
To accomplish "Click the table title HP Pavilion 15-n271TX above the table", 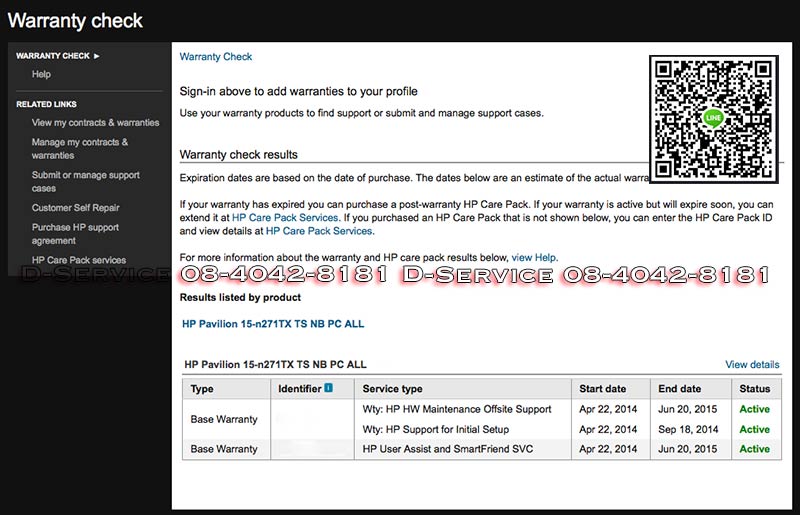I will (275, 364).
